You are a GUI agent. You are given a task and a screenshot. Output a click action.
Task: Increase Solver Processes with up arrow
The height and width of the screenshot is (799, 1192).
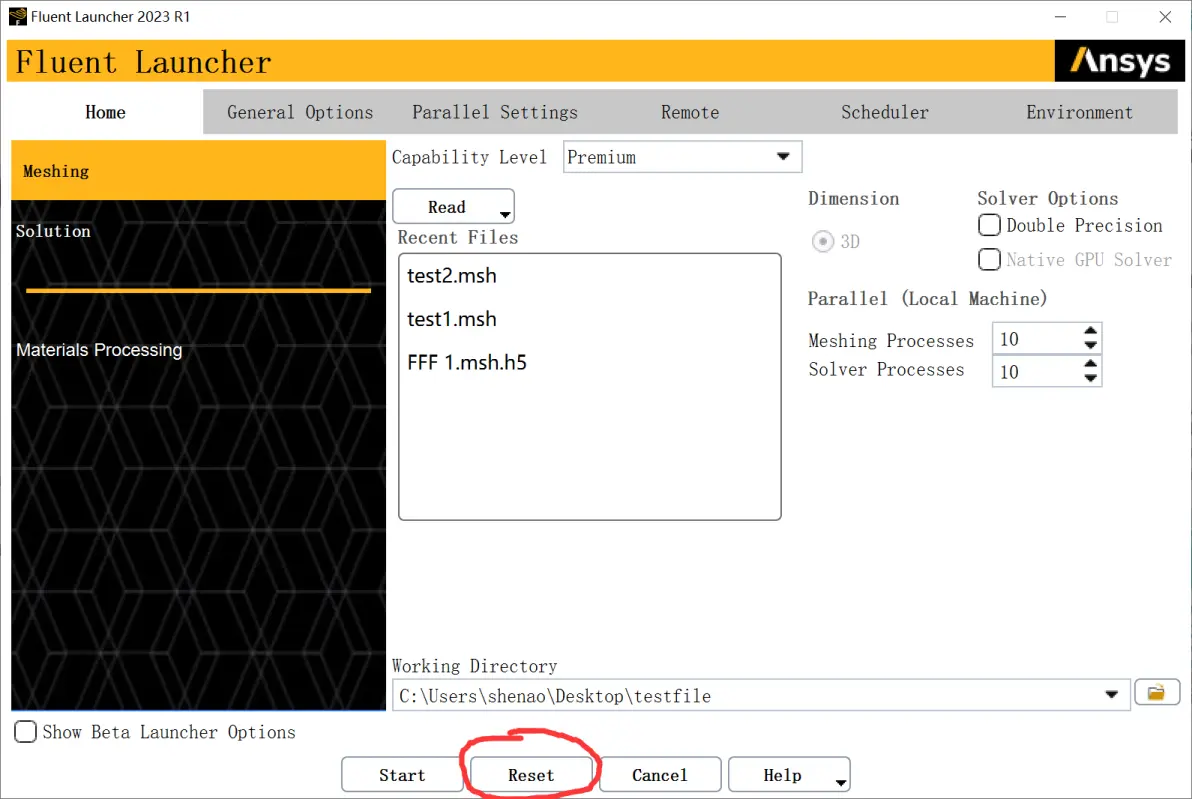[1091, 363]
